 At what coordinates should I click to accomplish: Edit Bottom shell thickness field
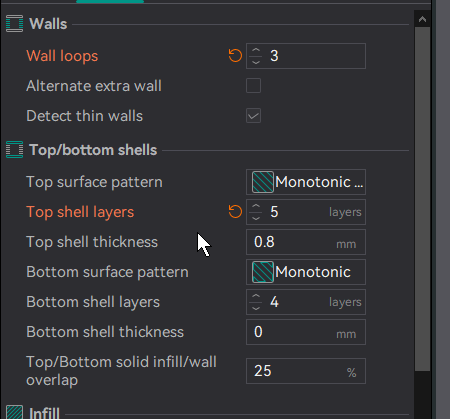coord(306,332)
